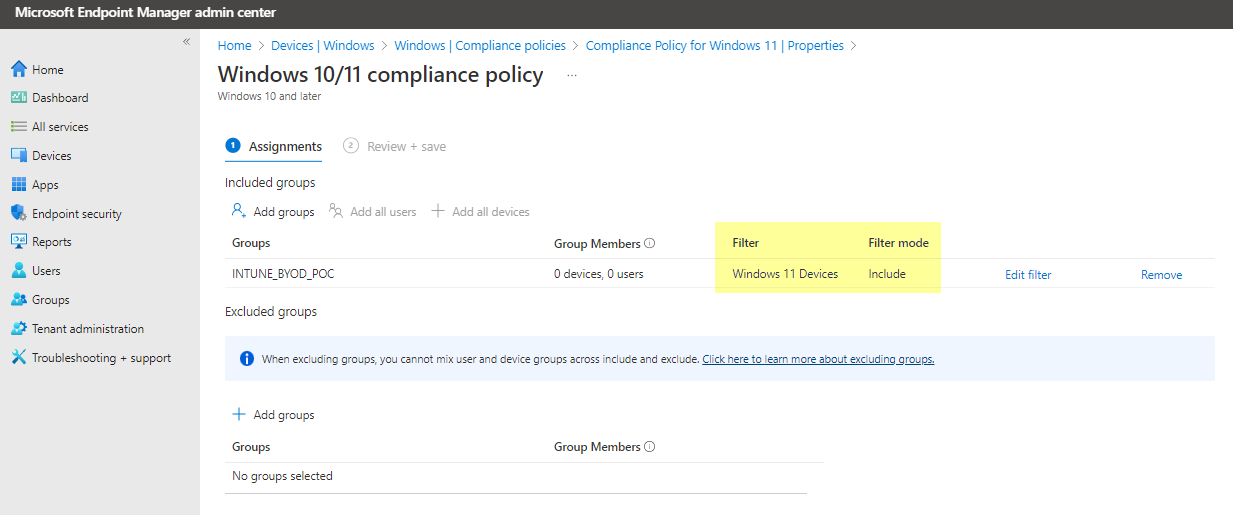The width and height of the screenshot is (1233, 515).
Task: Click the INTUNE_BYOD_POC group name
Action: pyautogui.click(x=283, y=274)
